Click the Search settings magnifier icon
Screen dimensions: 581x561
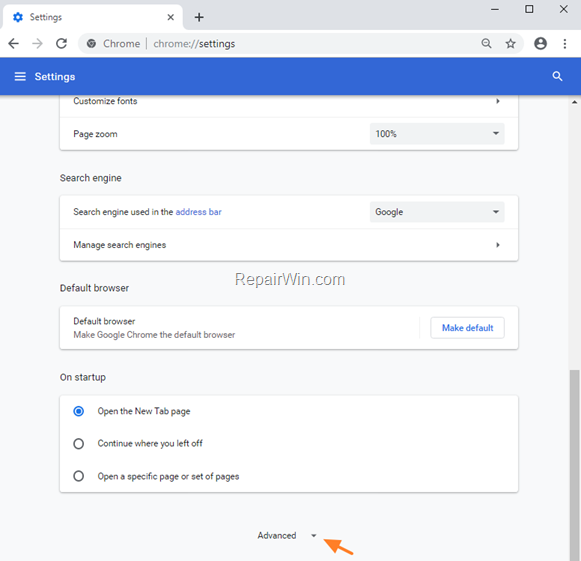[557, 76]
